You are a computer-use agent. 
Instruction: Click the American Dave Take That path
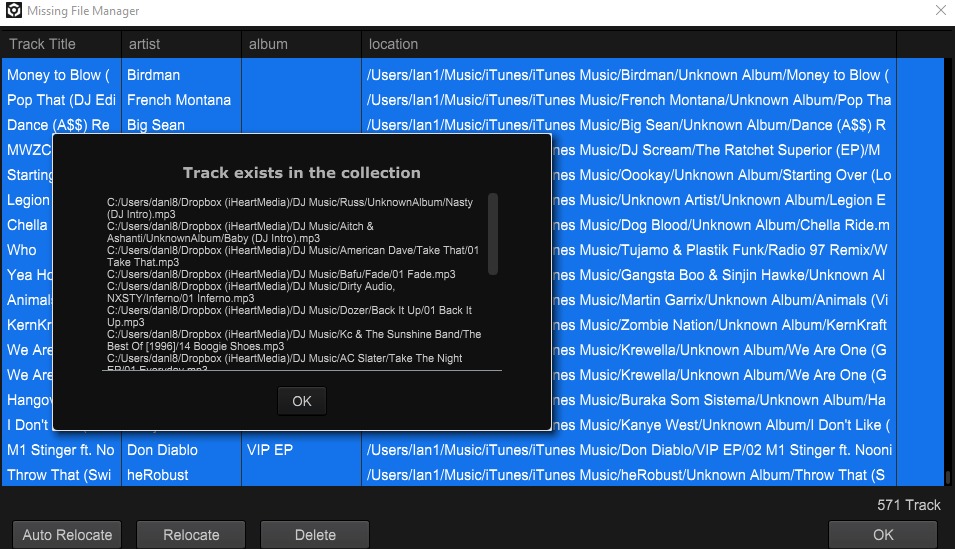pos(293,256)
